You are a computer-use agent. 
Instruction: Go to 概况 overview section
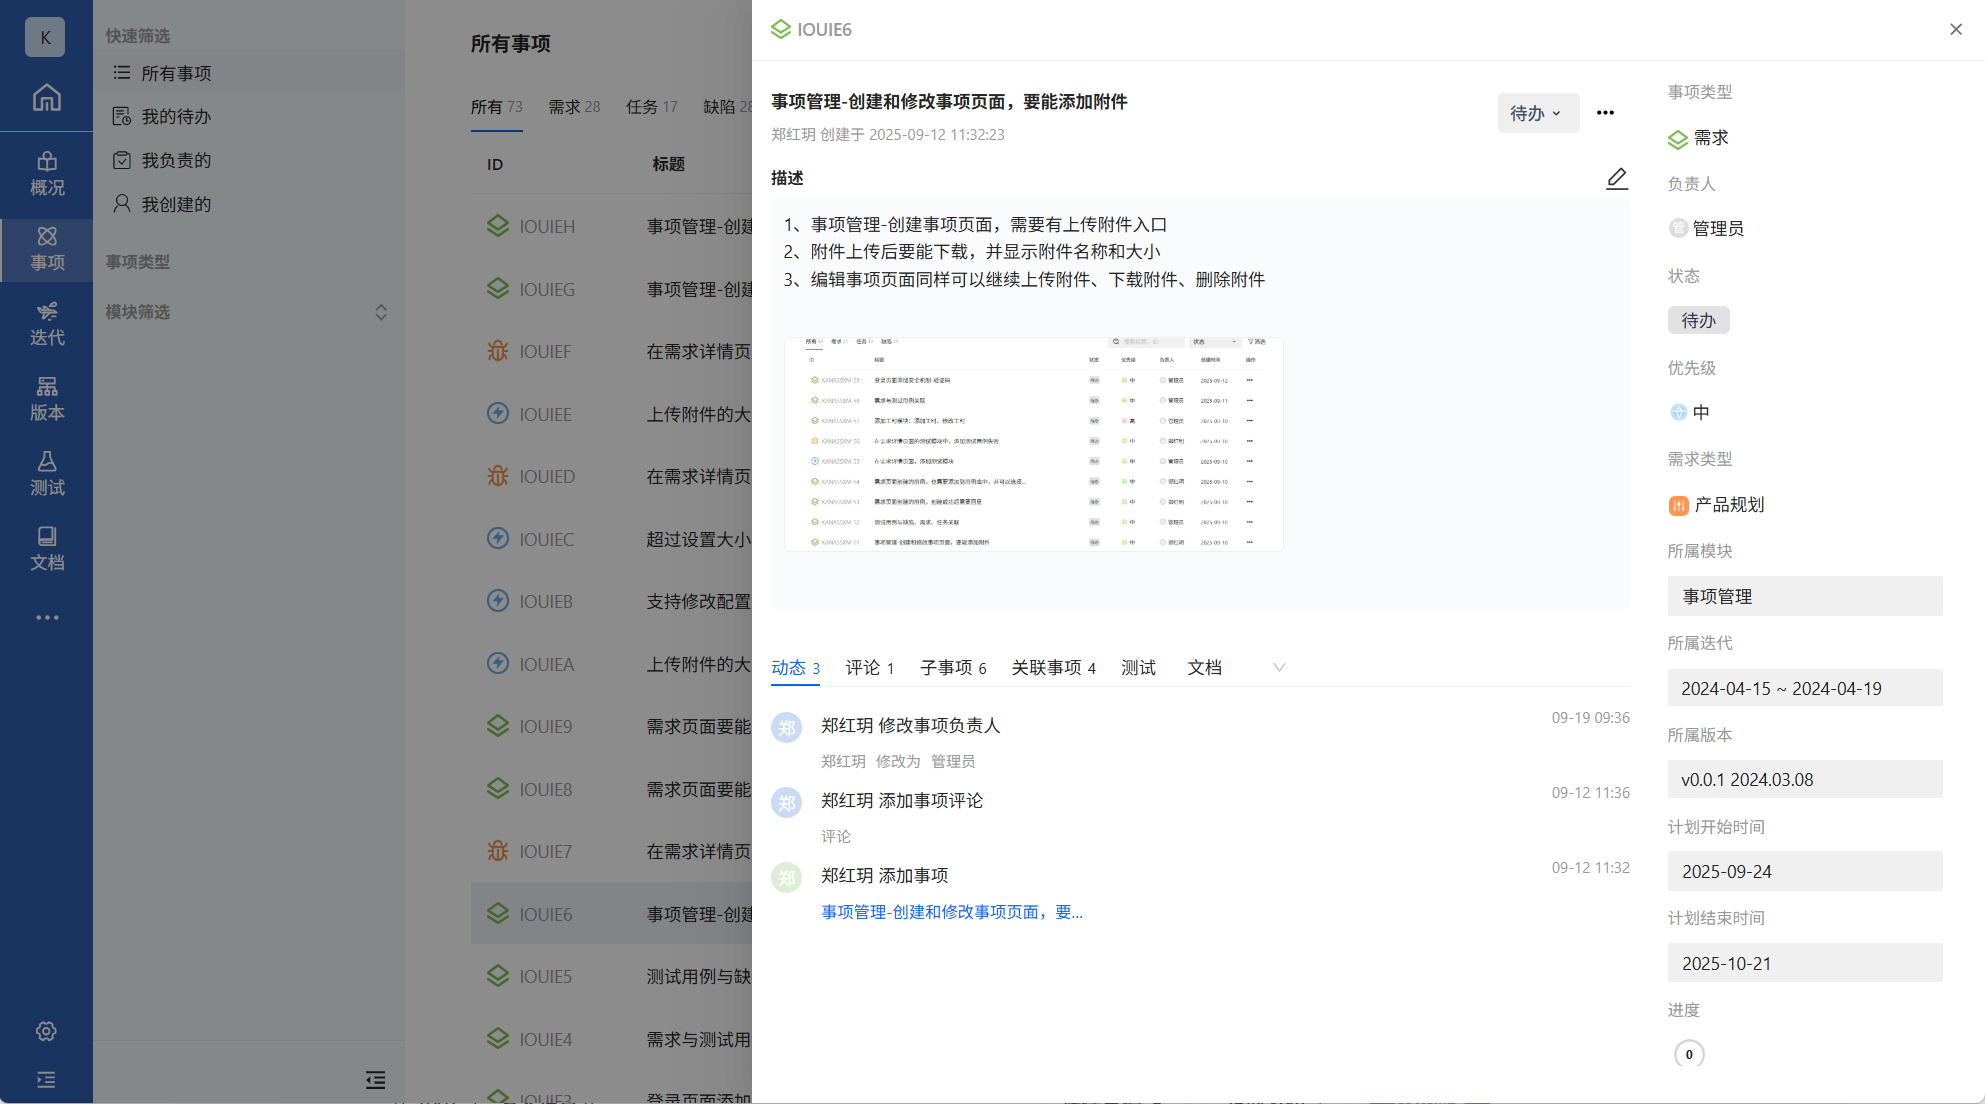46,174
